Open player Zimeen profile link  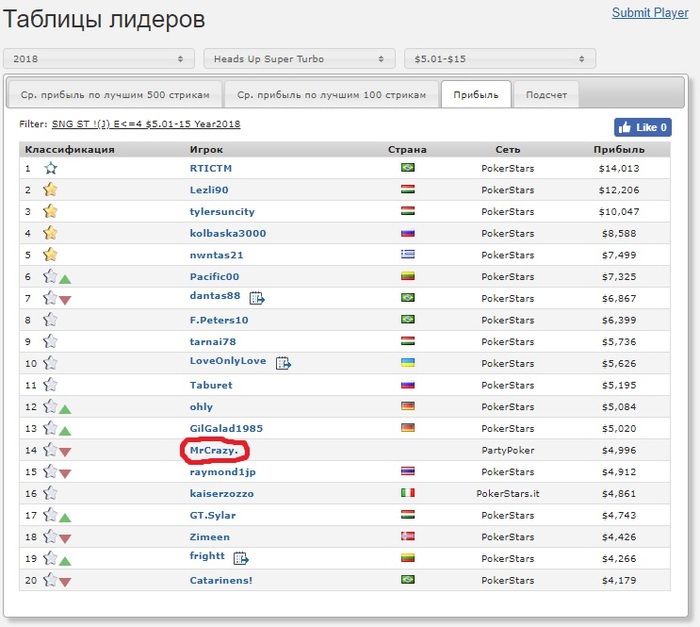[210, 537]
